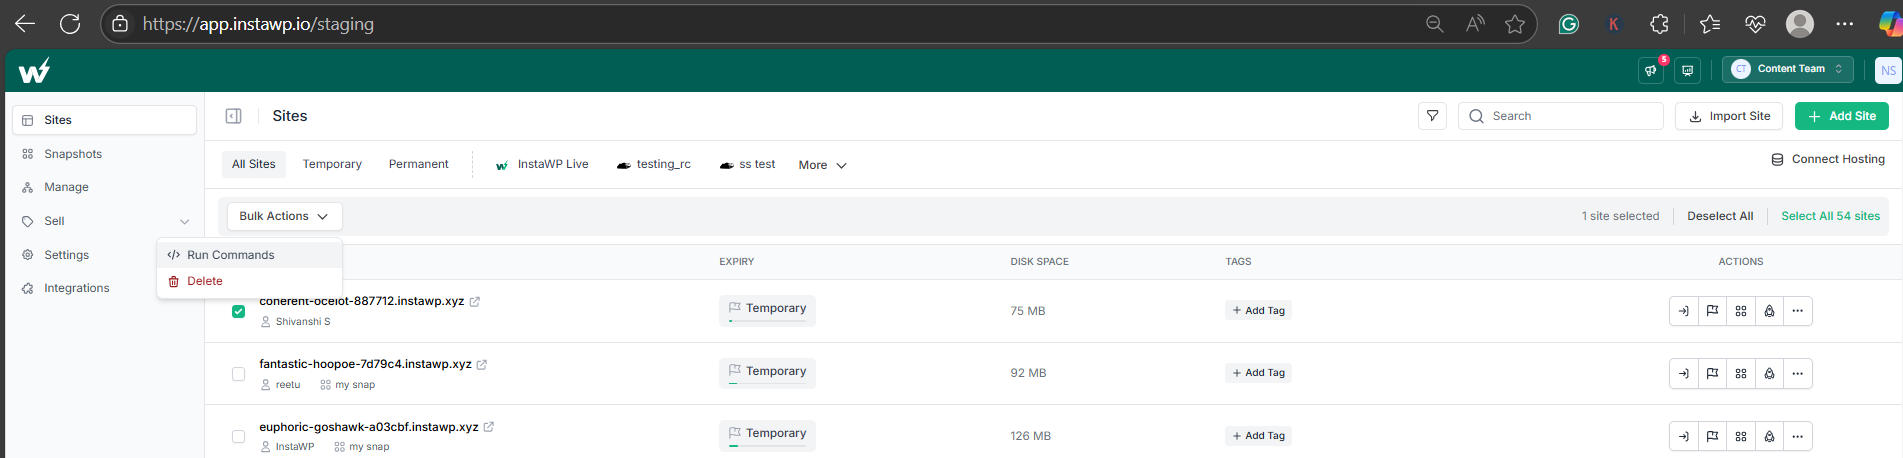The width and height of the screenshot is (1903, 458).
Task: Open browser extensions puzzle icon
Action: (x=1659, y=24)
